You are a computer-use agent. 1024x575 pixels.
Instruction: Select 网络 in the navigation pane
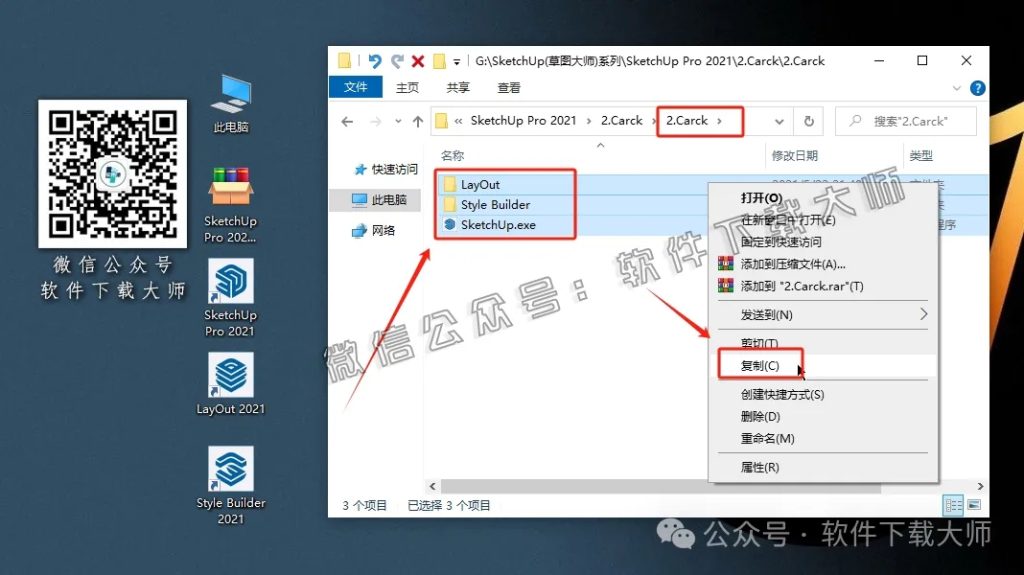click(x=374, y=231)
